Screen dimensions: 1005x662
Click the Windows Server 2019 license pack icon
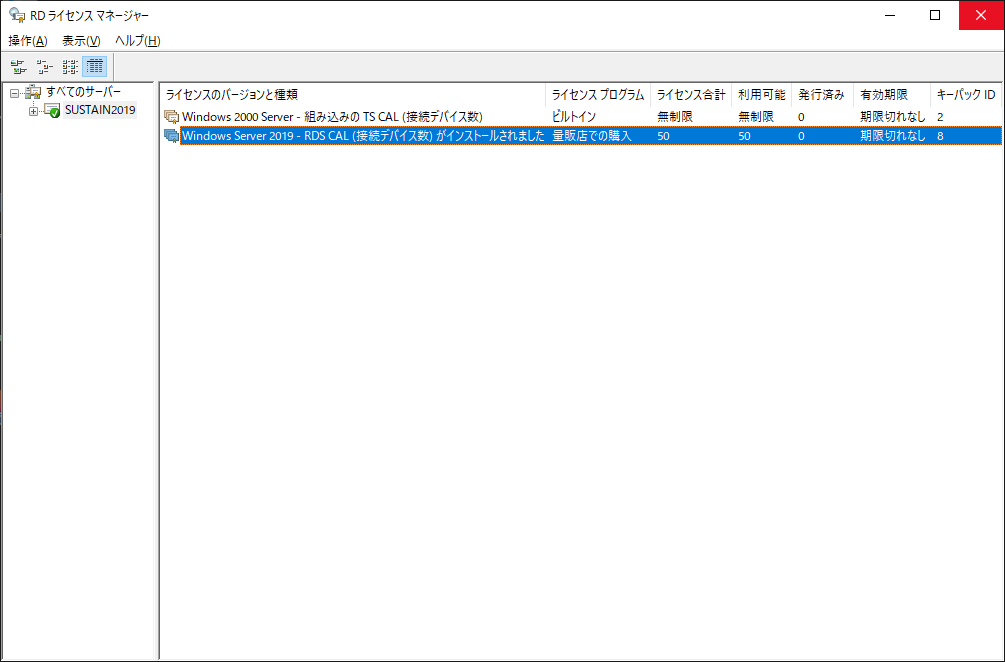[x=171, y=136]
